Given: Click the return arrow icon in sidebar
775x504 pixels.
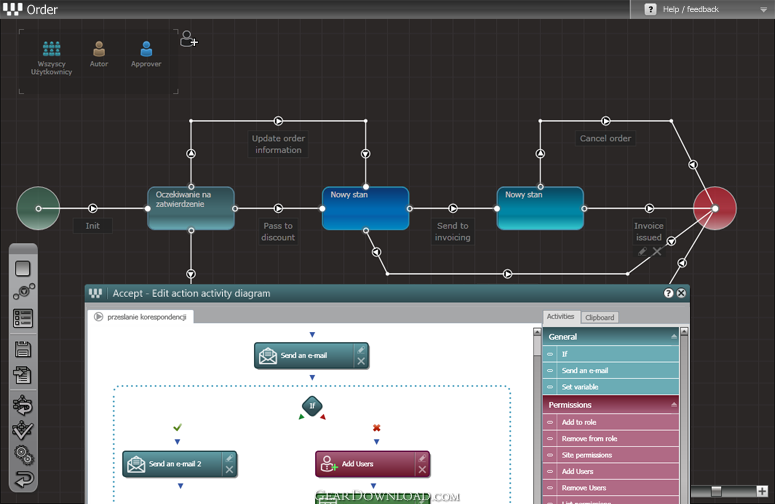Looking at the screenshot, I should 23,479.
